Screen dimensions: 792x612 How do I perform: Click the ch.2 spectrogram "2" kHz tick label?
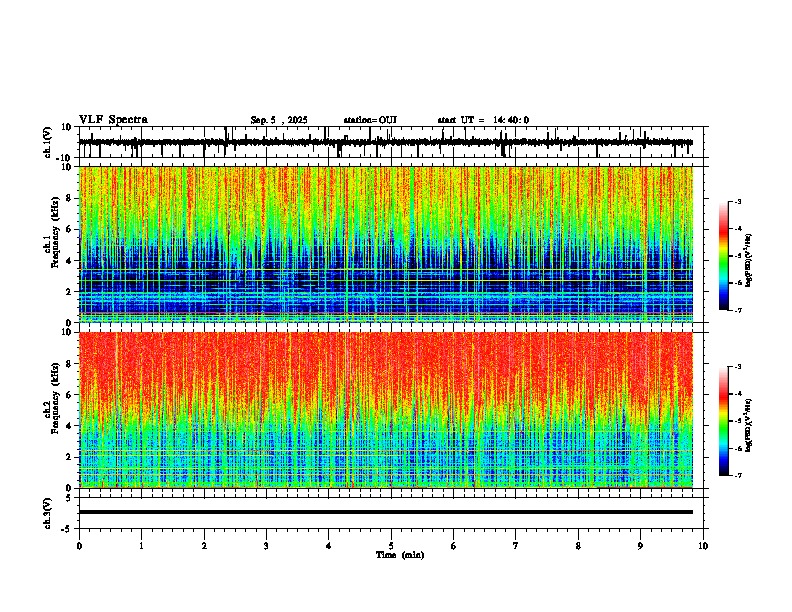click(69, 457)
